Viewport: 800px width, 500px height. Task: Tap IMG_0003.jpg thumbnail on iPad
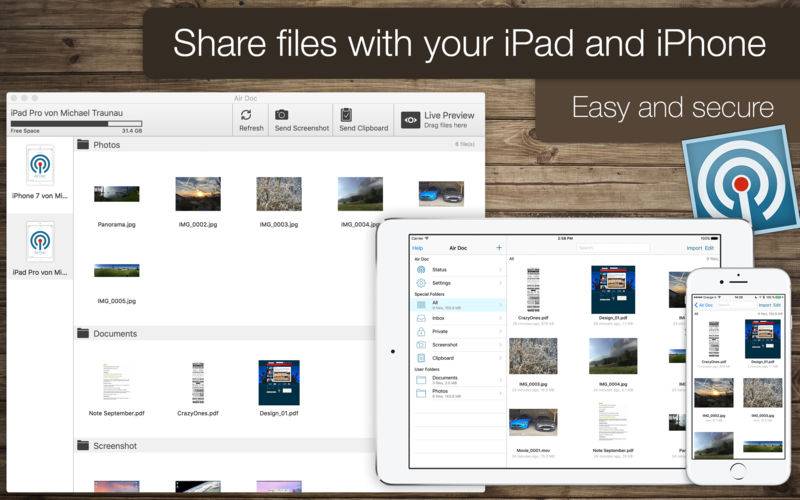click(x=533, y=356)
